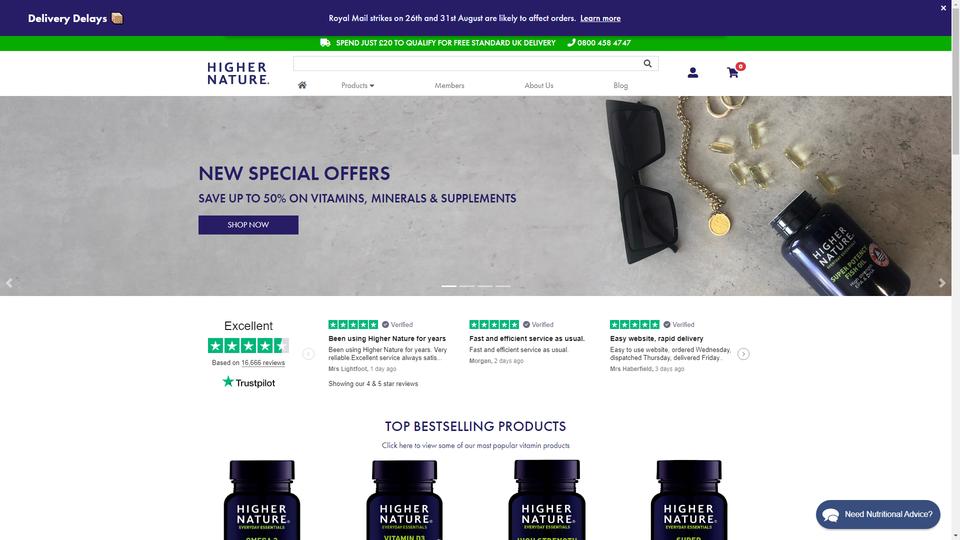Viewport: 960px width, 540px height.
Task: Click the Shop Now button
Action: [x=248, y=225]
